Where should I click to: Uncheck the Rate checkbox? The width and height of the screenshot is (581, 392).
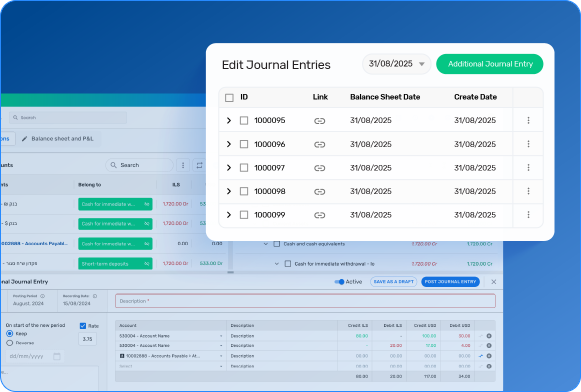83,326
